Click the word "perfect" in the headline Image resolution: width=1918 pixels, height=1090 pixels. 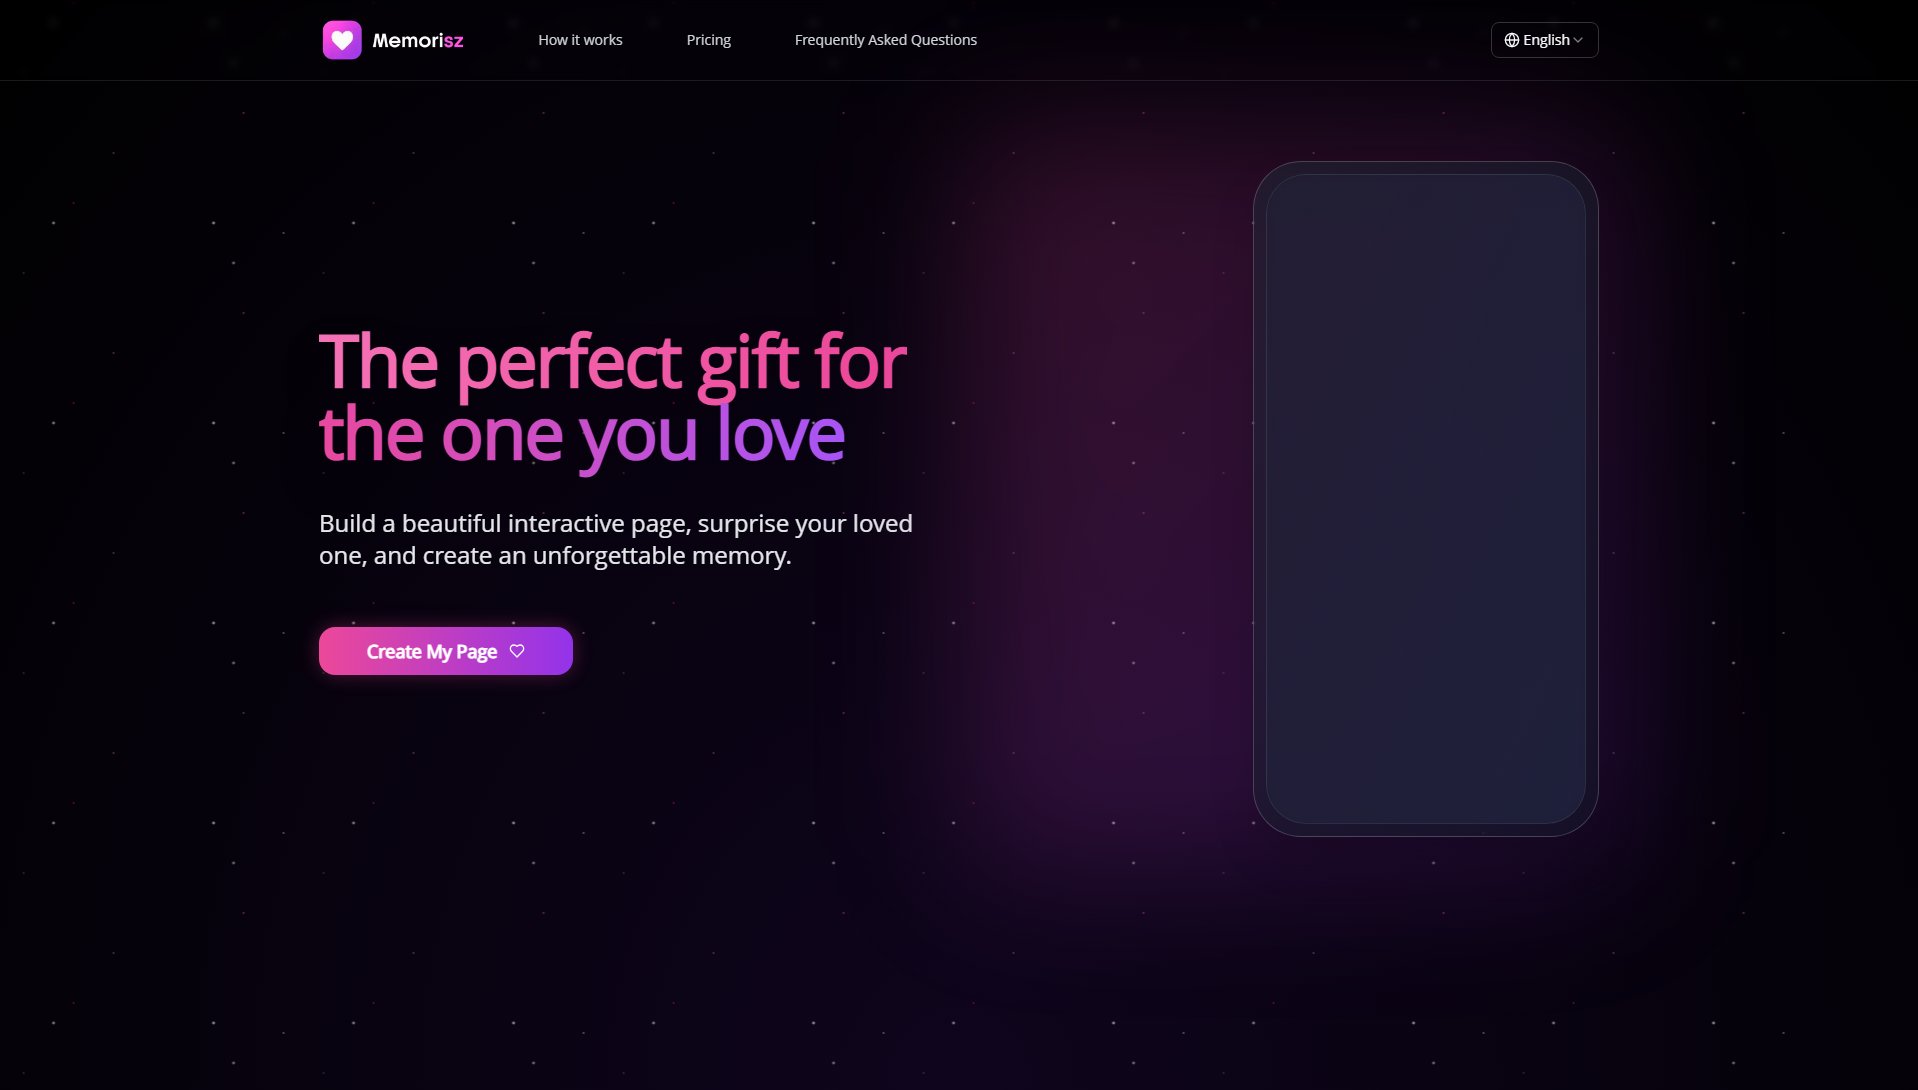point(569,364)
